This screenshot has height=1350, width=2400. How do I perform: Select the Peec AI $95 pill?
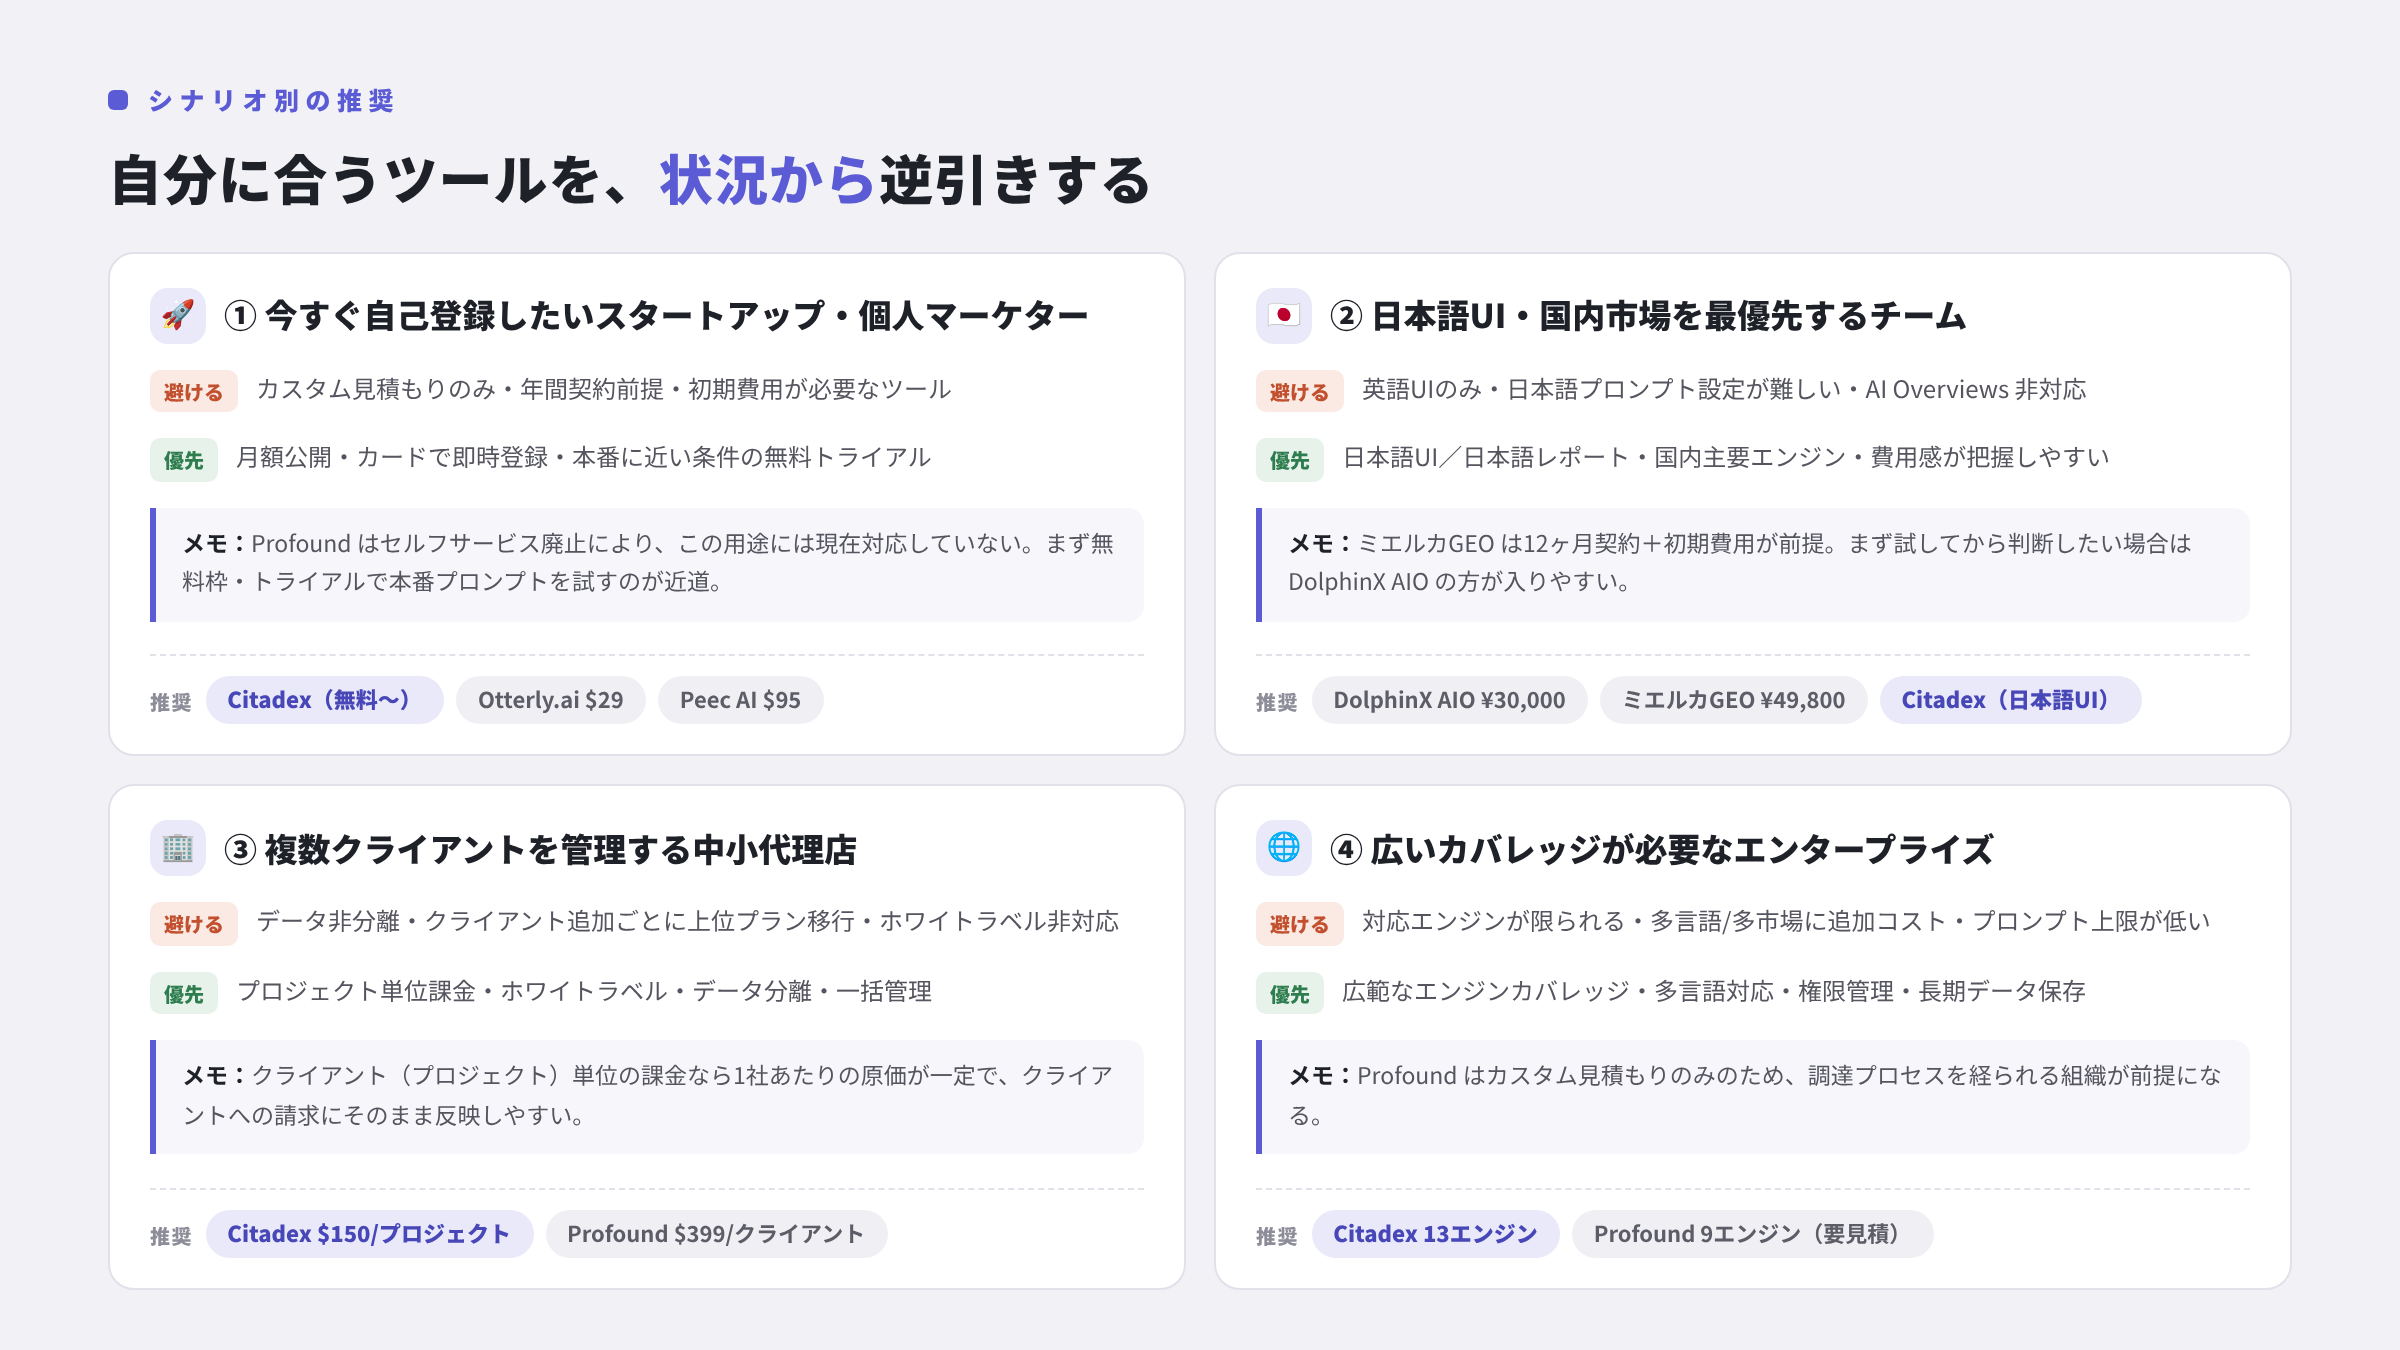pos(740,700)
